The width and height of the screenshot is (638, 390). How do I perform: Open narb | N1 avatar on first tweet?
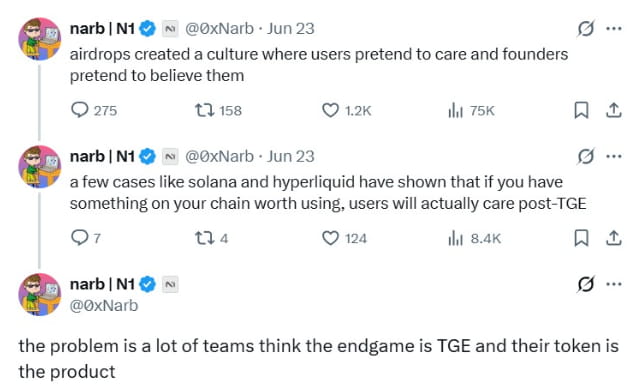point(39,39)
